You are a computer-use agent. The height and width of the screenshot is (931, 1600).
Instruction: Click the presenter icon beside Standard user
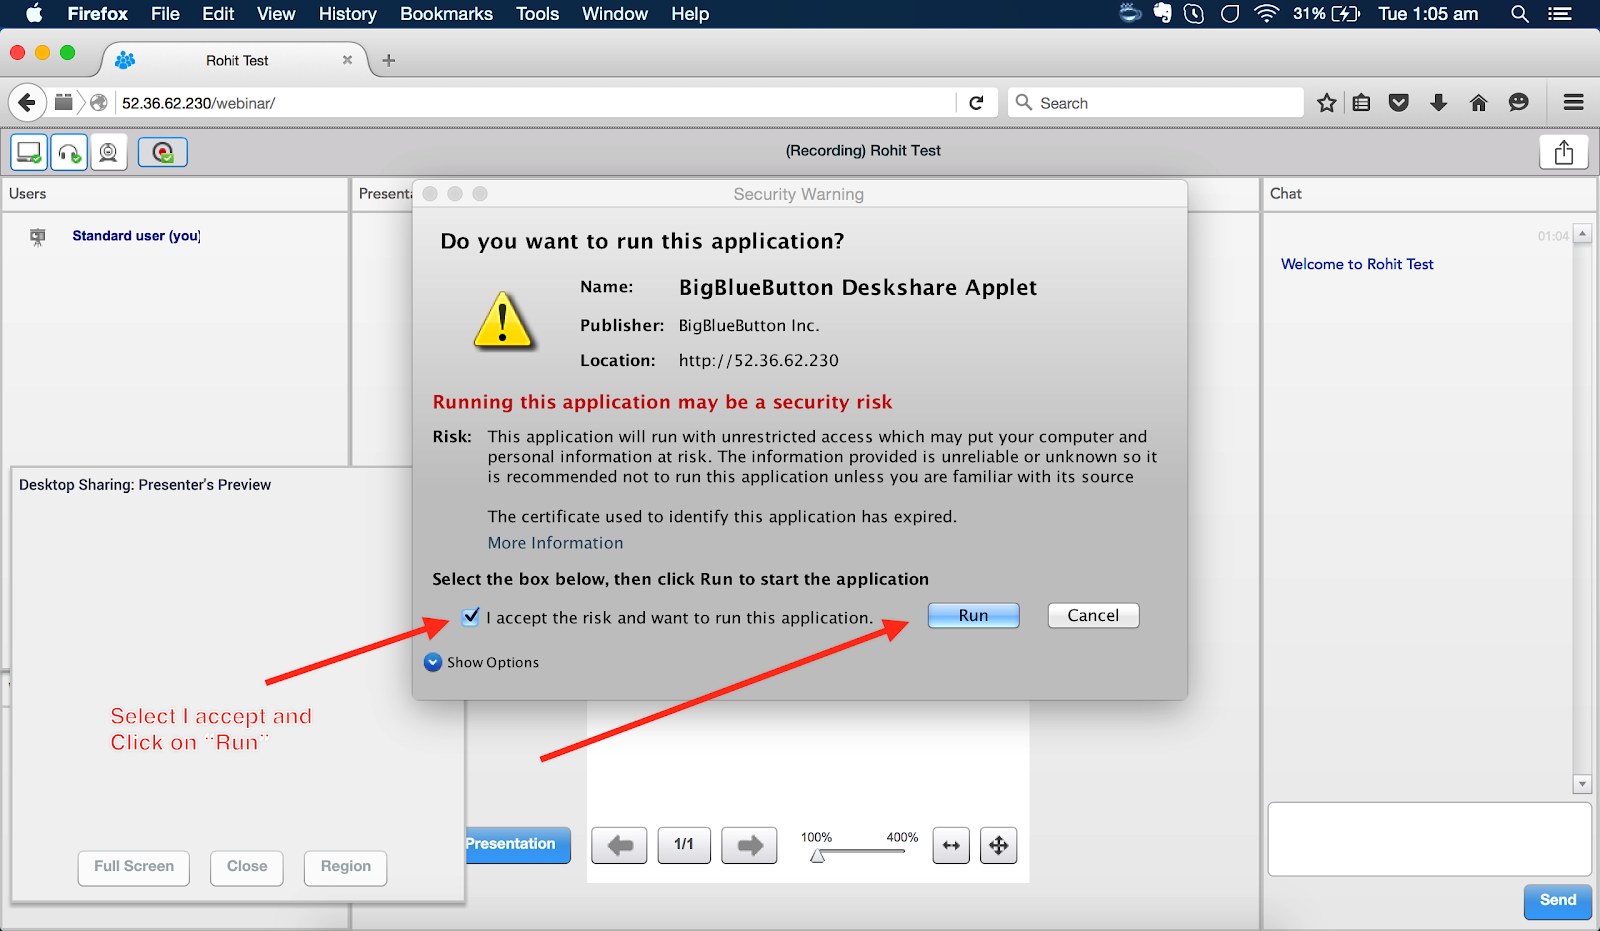[x=38, y=237]
